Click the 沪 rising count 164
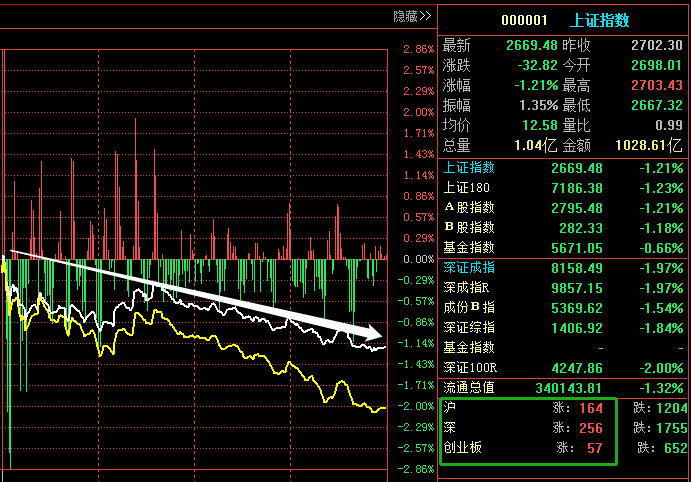691x482 pixels. pos(591,408)
